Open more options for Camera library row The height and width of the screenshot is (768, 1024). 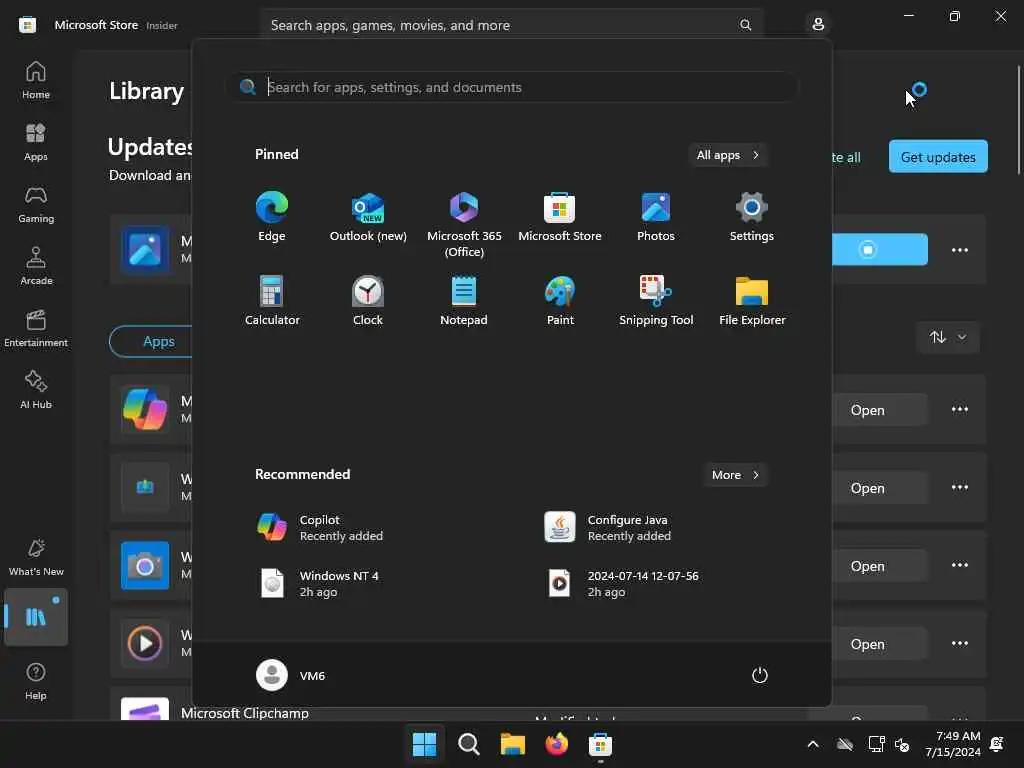(x=959, y=565)
